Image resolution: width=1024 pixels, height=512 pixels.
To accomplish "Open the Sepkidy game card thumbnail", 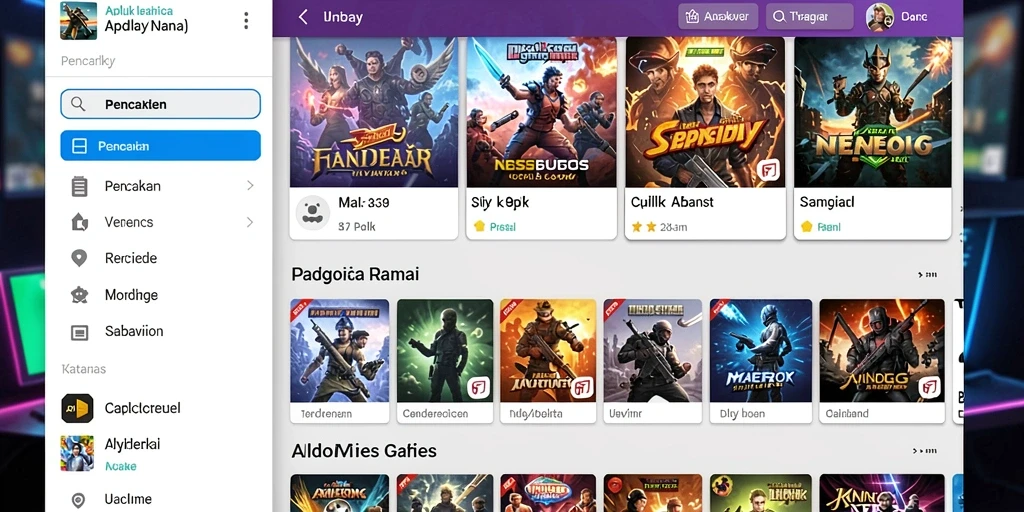I will (705, 112).
